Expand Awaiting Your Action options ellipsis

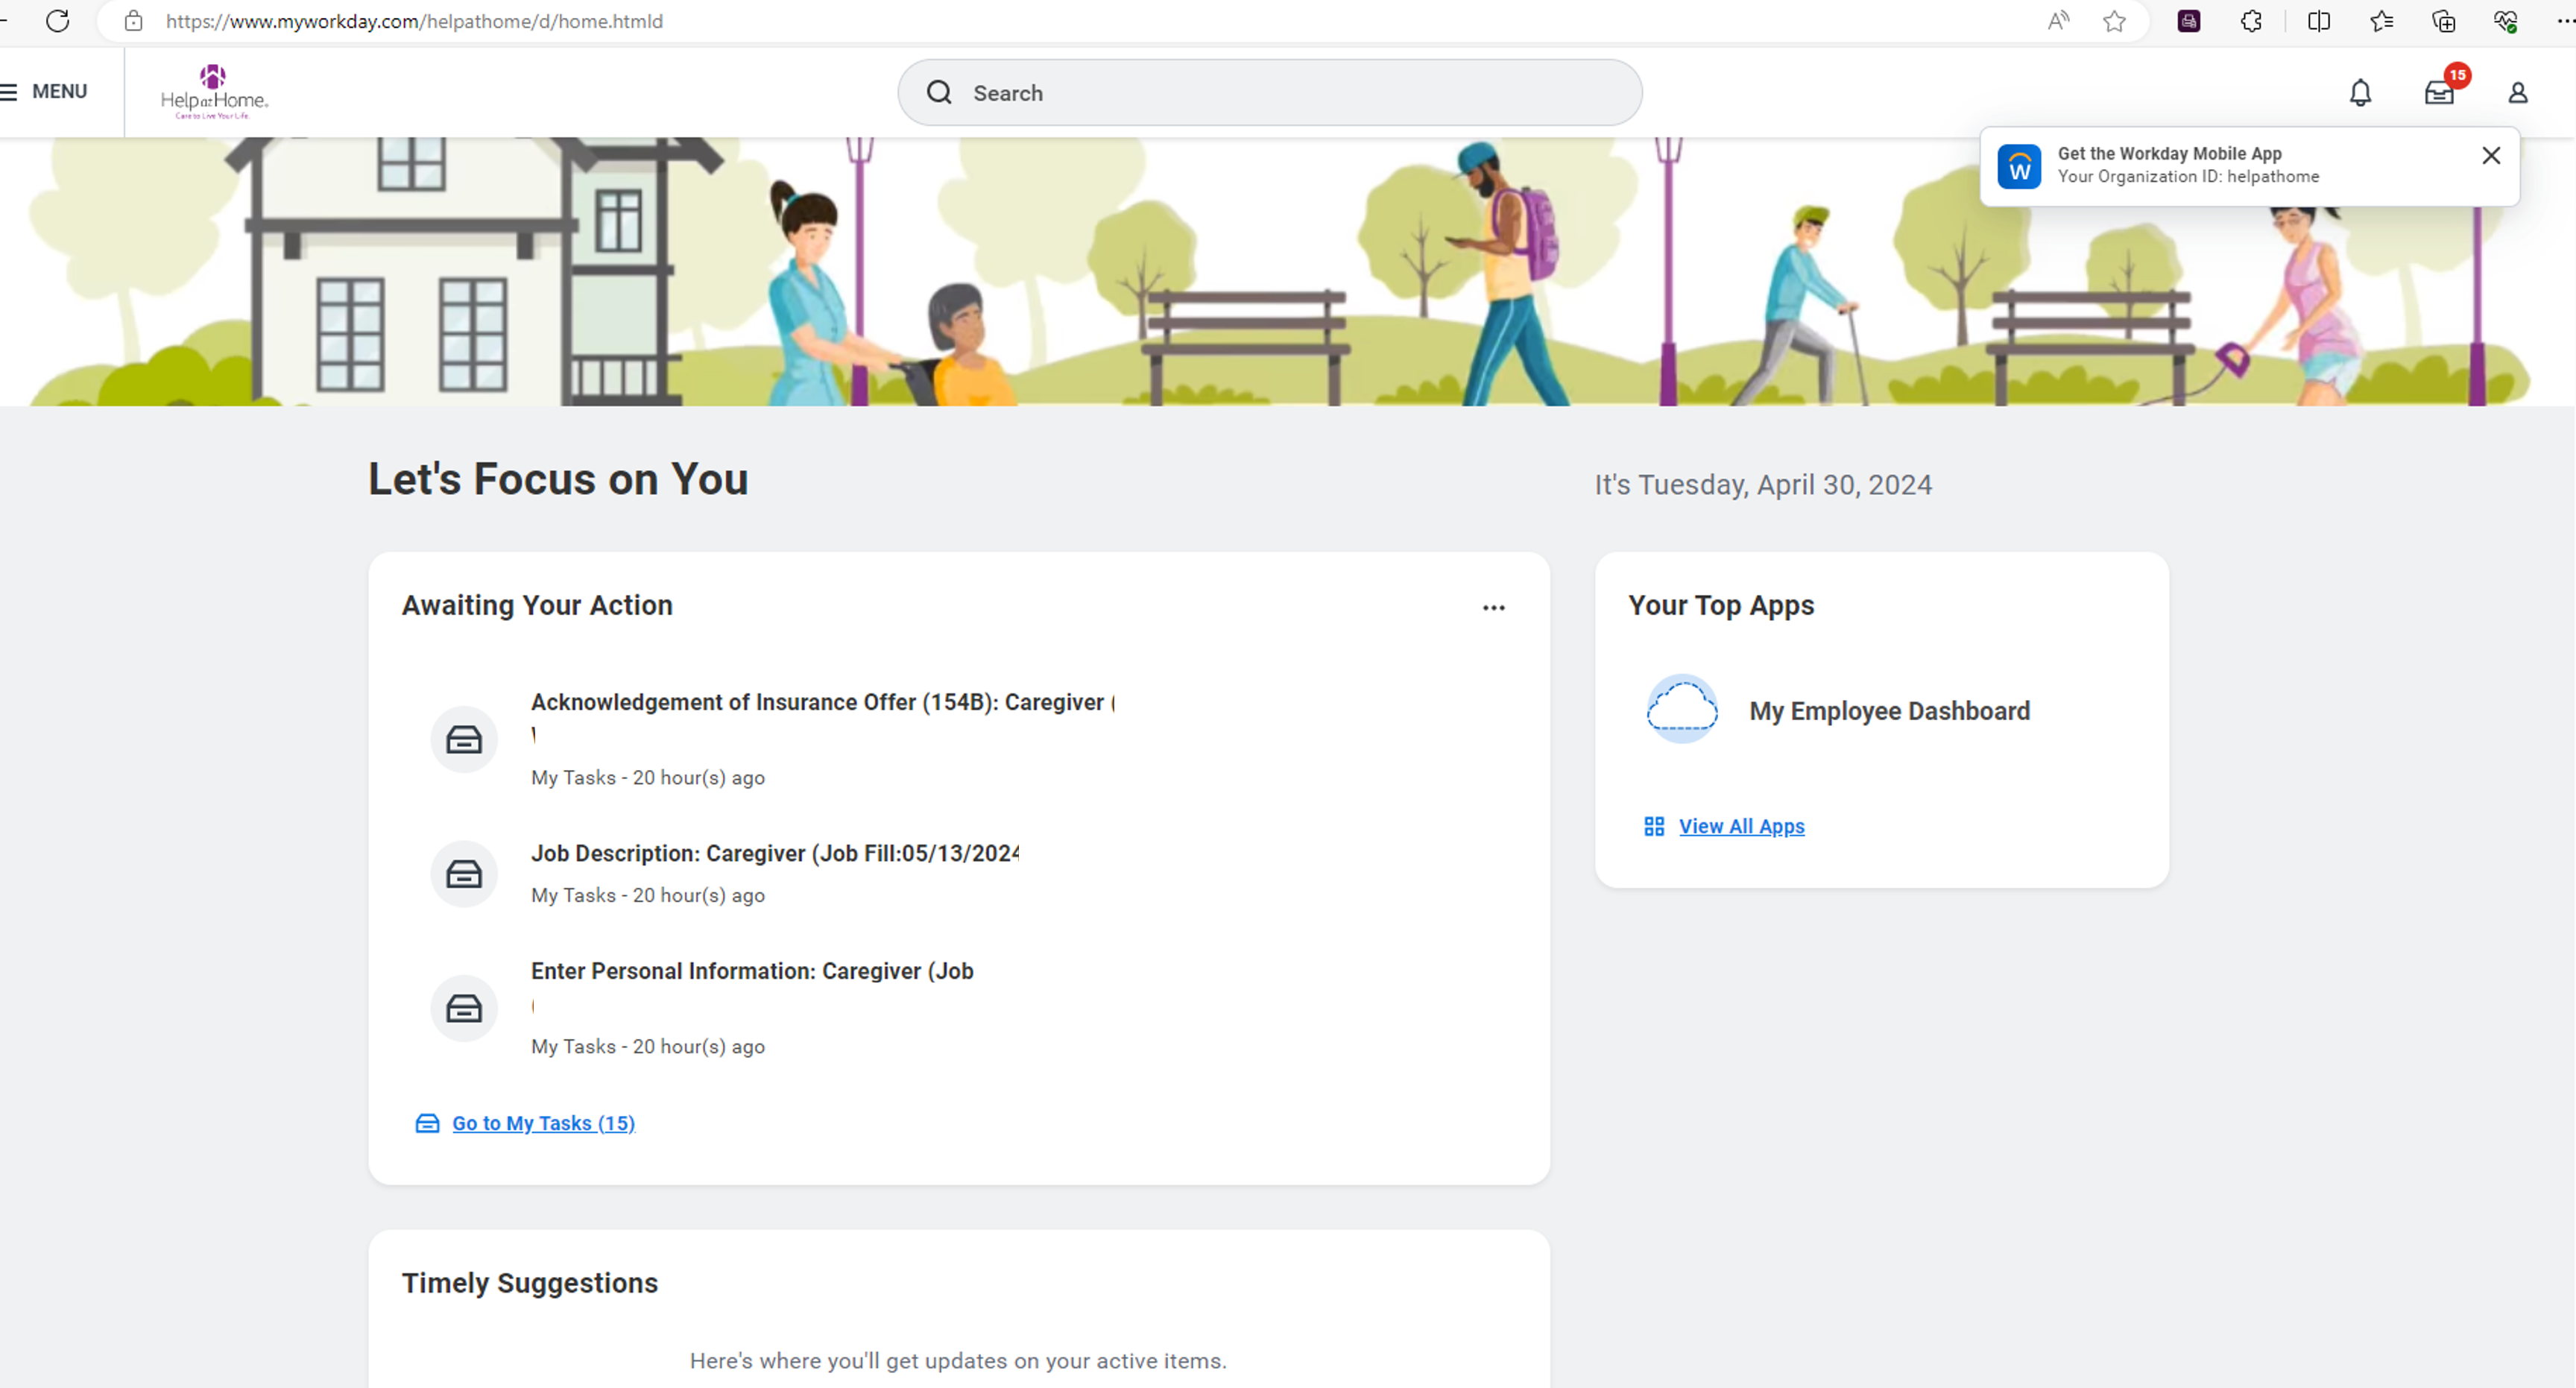[x=1493, y=607]
